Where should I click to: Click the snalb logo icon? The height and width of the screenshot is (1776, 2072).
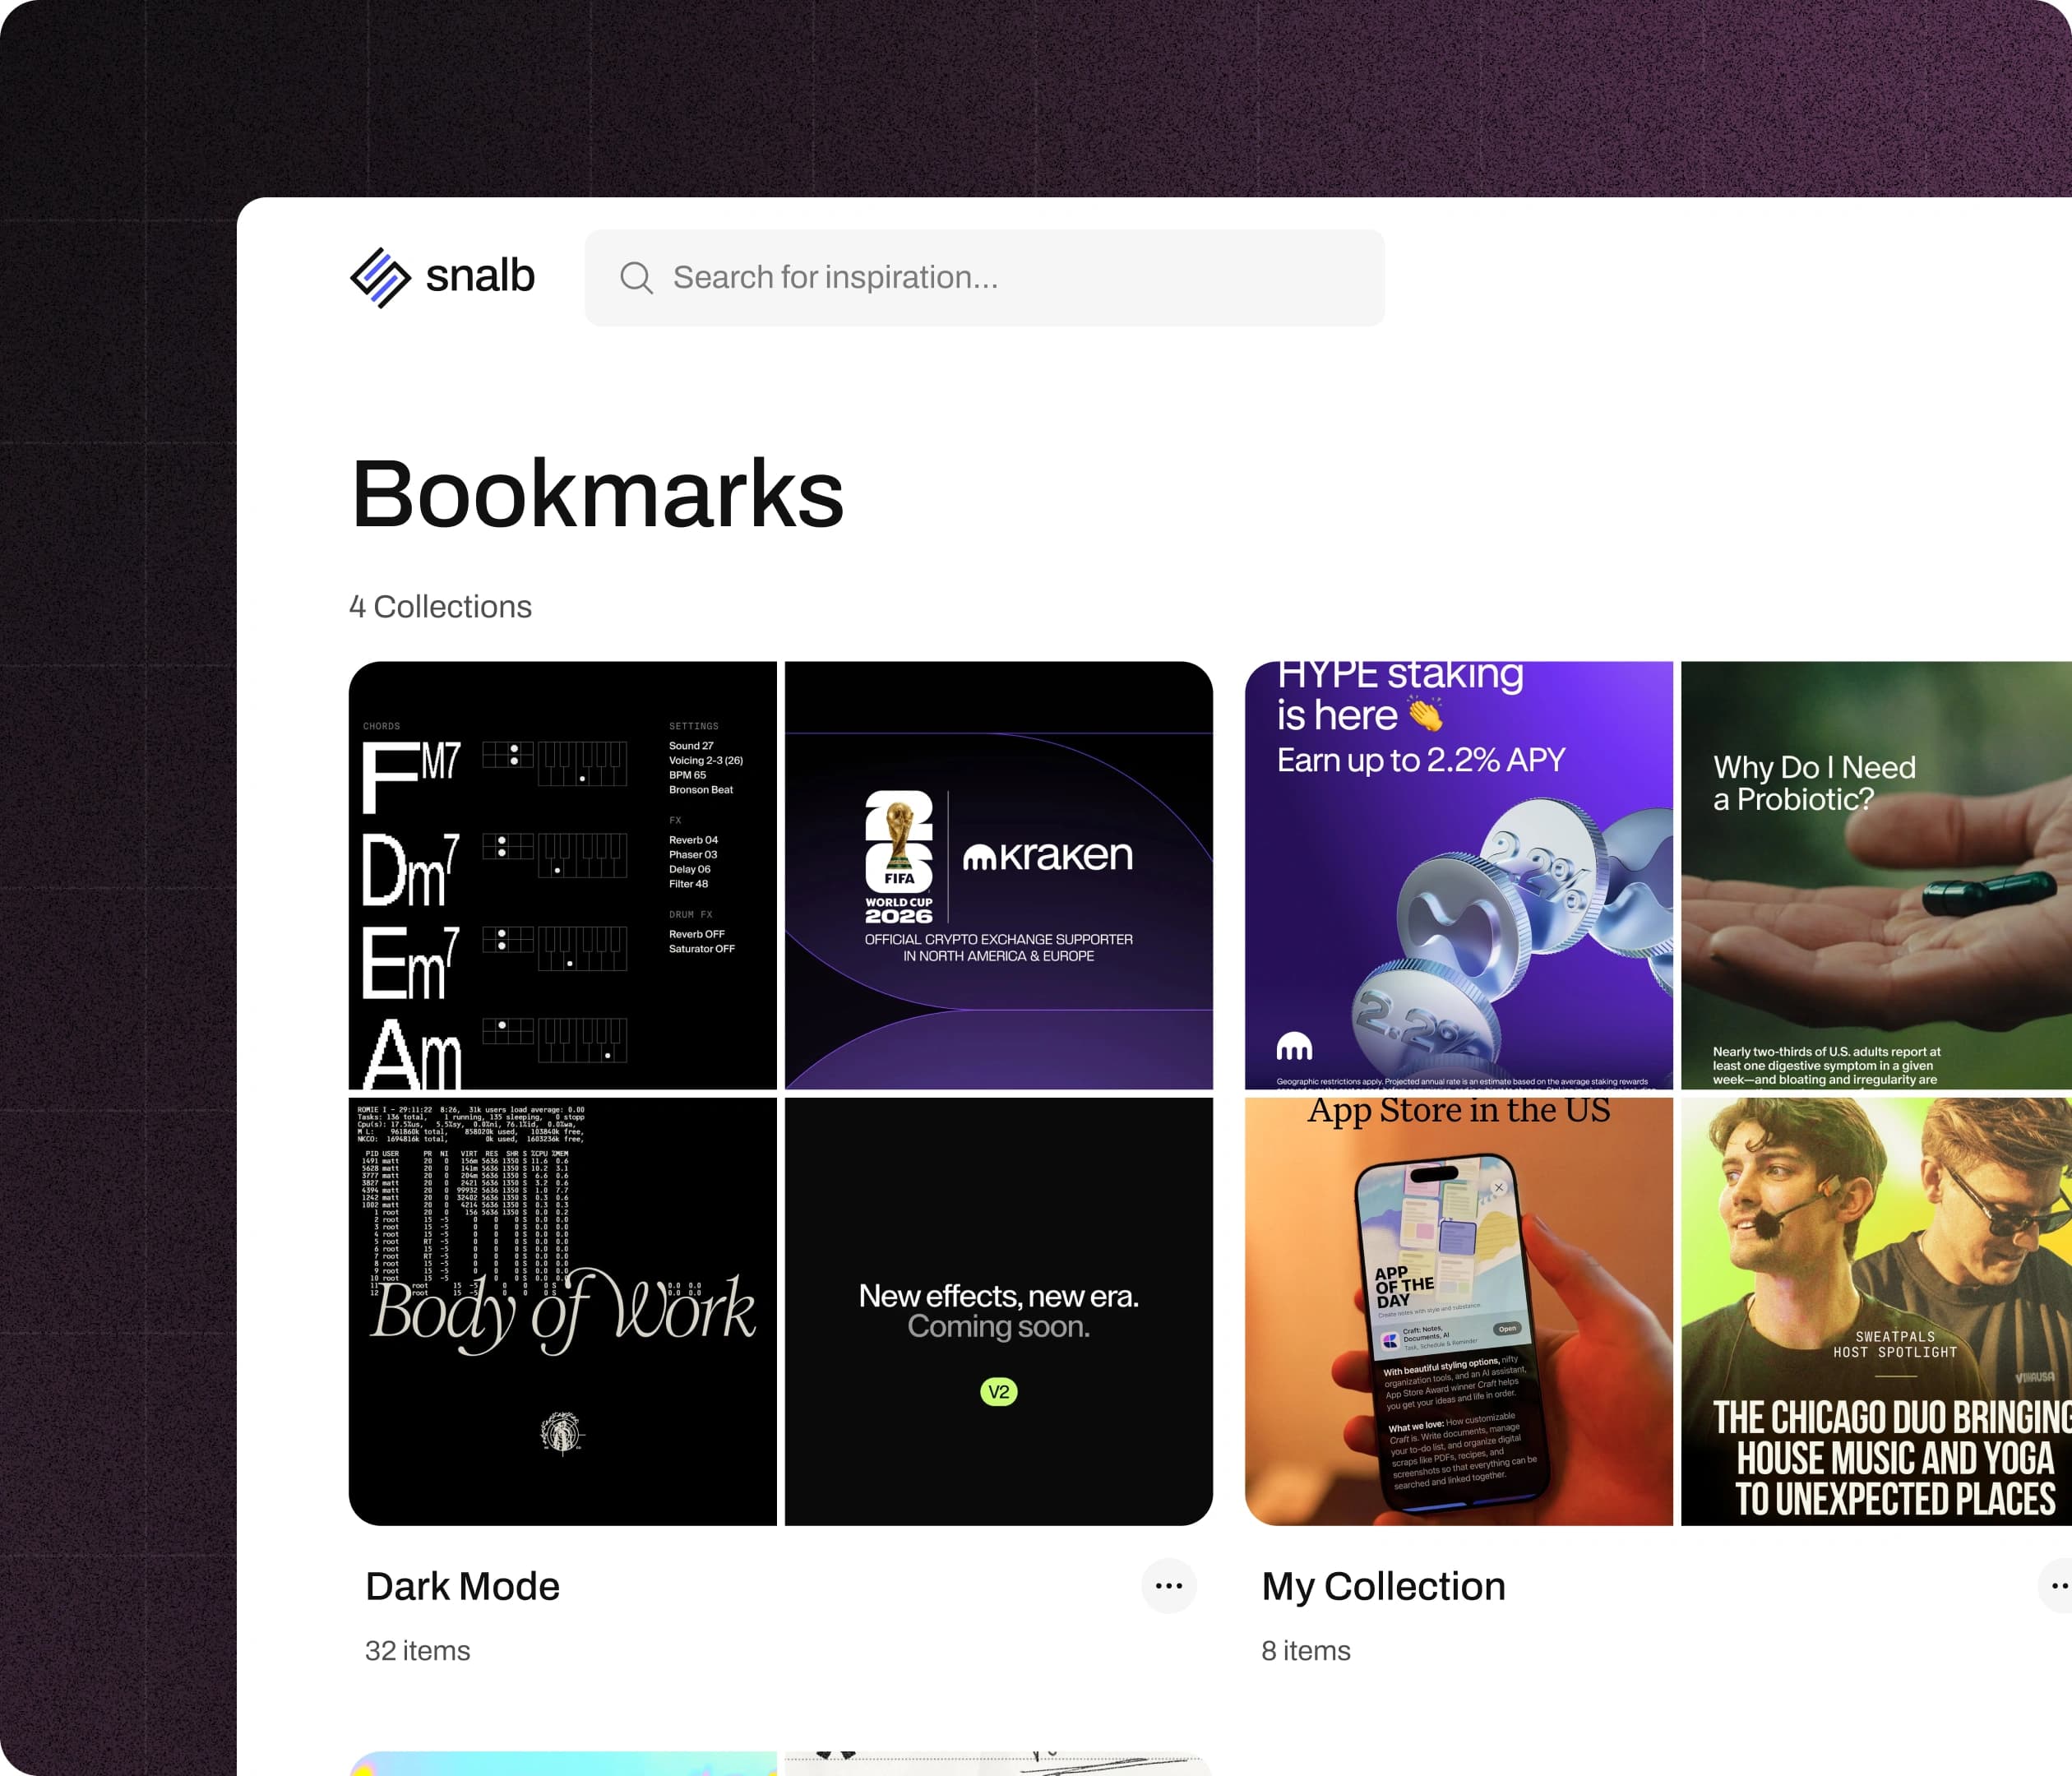click(x=380, y=277)
